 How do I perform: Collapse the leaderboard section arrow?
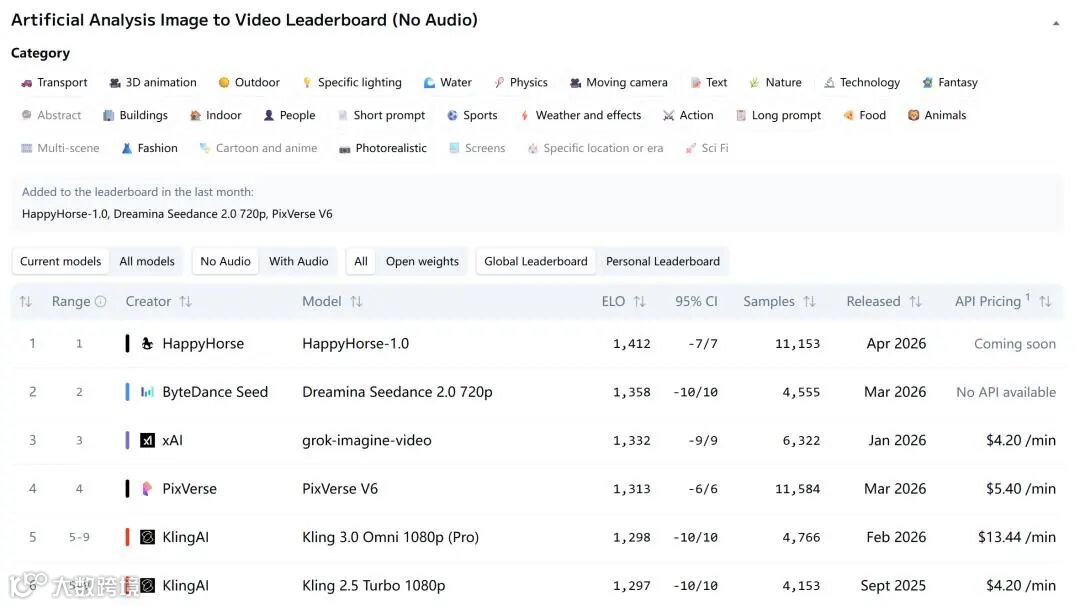click(1056, 23)
